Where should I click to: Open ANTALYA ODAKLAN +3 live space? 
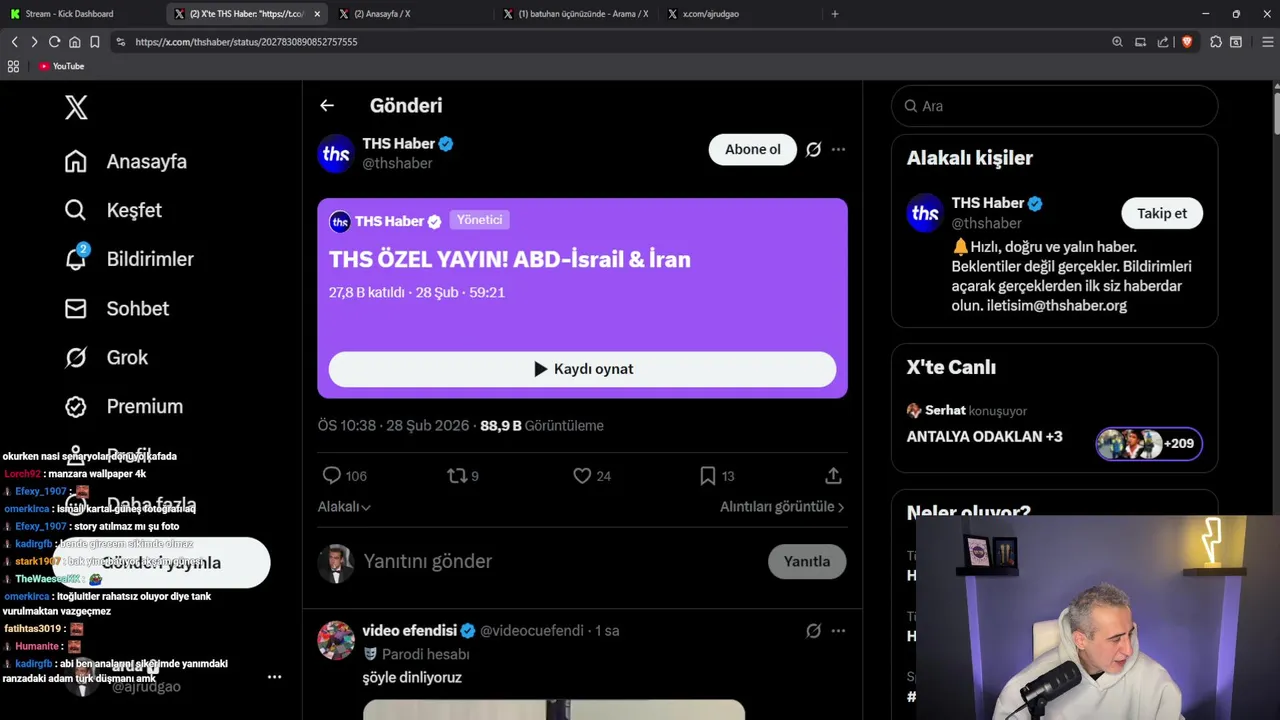[984, 437]
